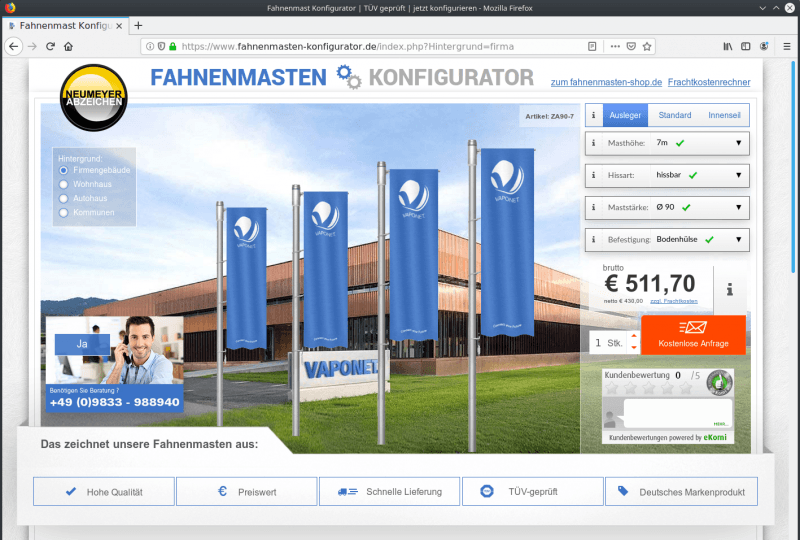Image resolution: width=800 pixels, height=540 pixels.
Task: Open price info icon next to € 511,70
Action: tap(730, 289)
